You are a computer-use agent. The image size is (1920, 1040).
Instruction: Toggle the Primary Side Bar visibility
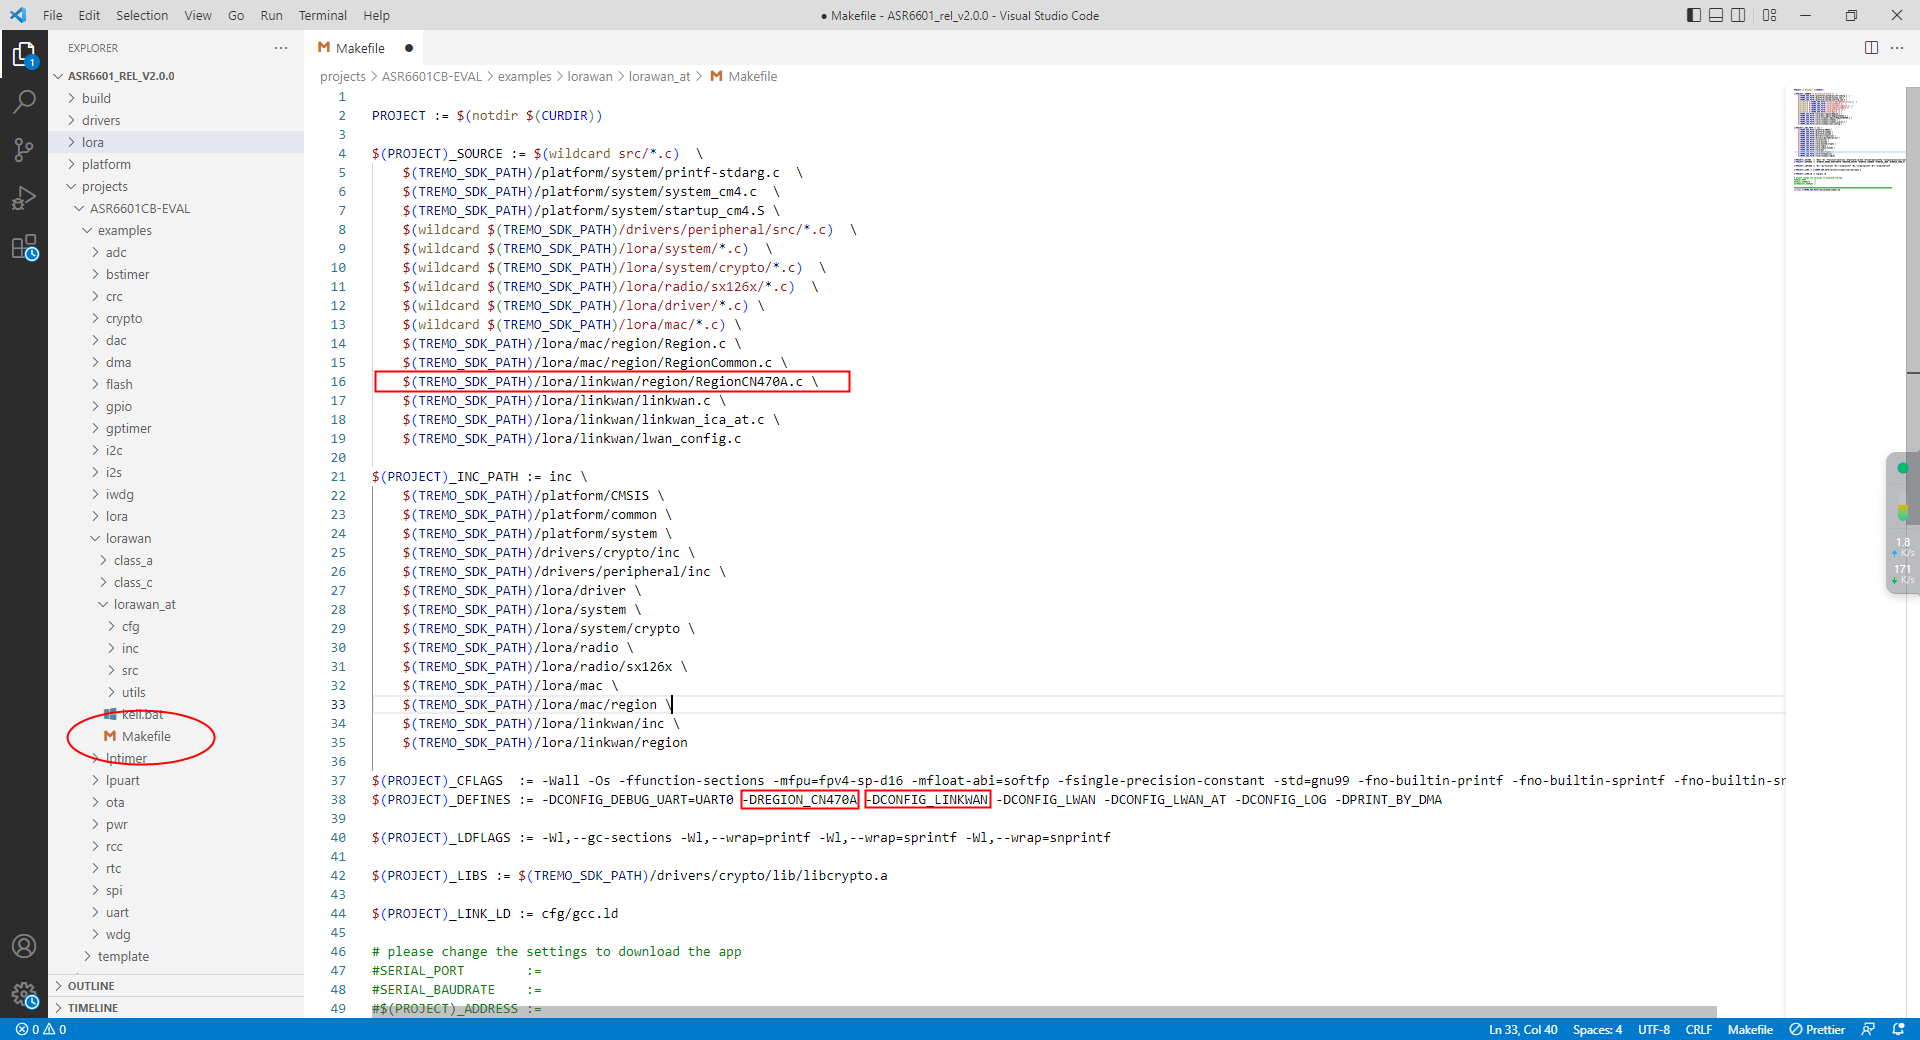click(x=1693, y=15)
